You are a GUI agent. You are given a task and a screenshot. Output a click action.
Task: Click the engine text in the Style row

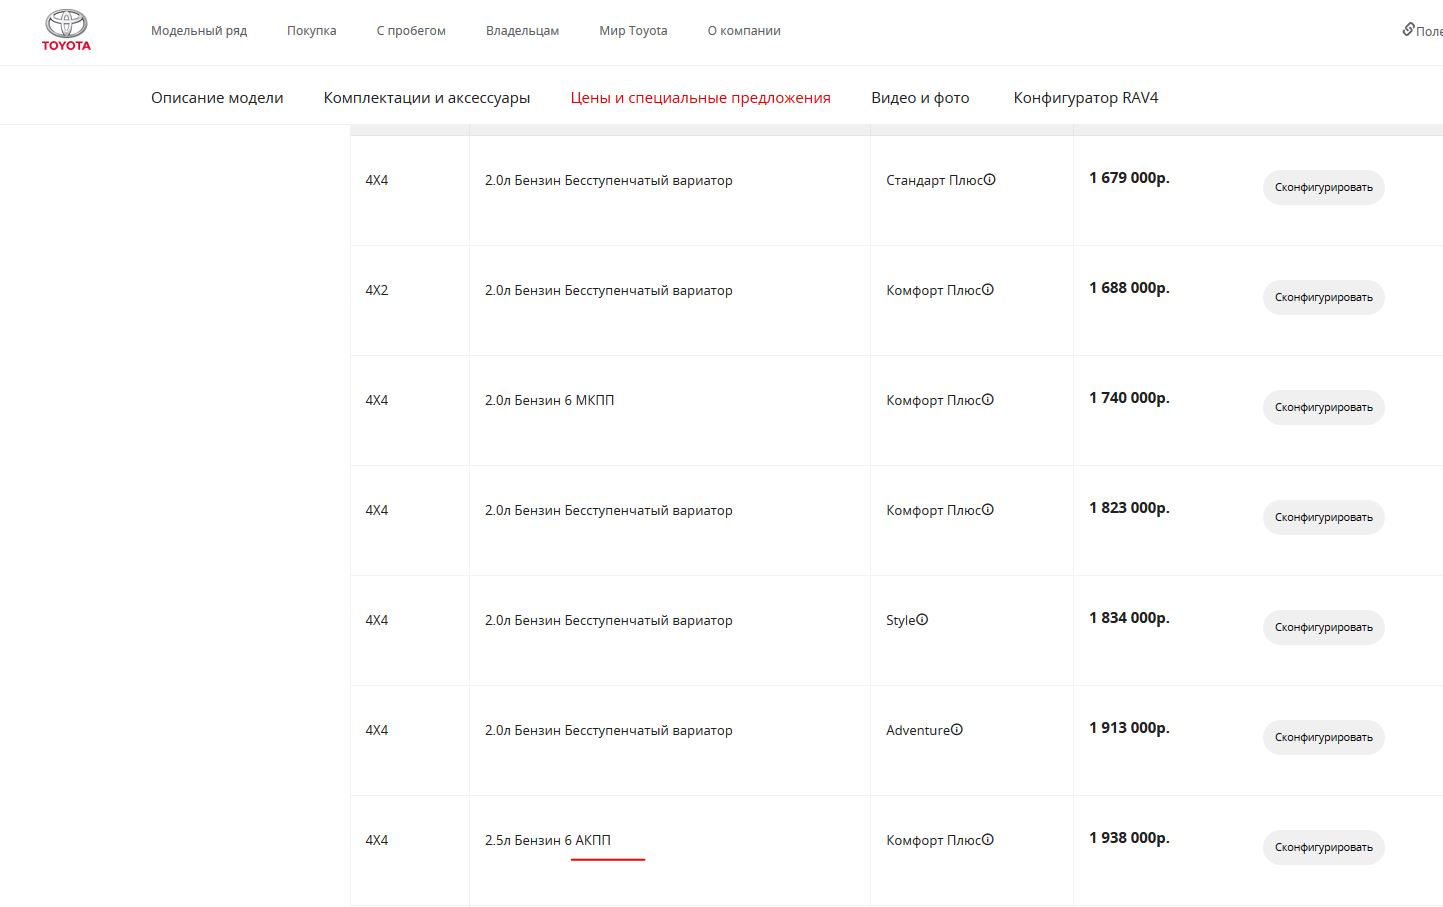point(608,620)
